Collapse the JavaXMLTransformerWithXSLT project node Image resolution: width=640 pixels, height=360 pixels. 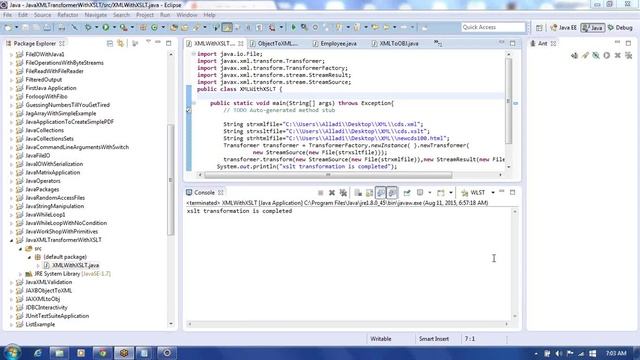(x=11, y=240)
